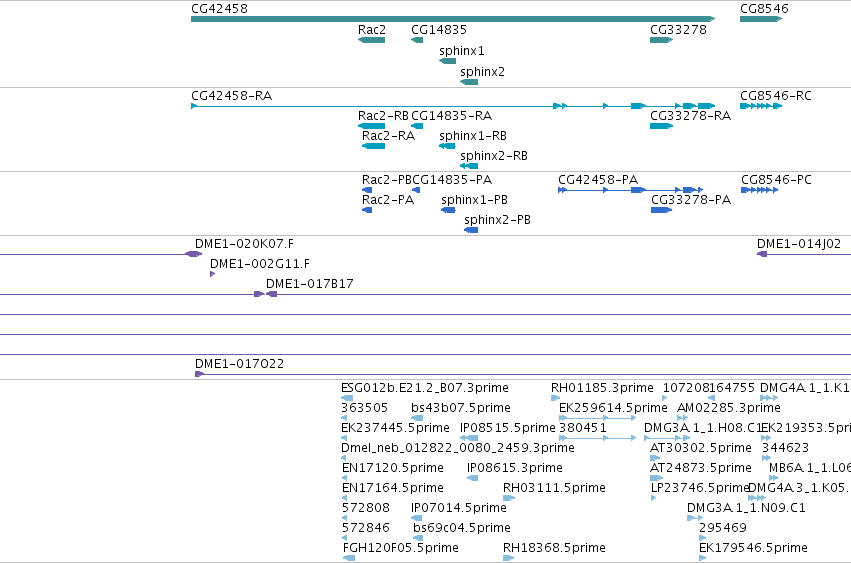Click the FGH120F05.5prime EST
The height and width of the screenshot is (563, 851).
[x=349, y=558]
